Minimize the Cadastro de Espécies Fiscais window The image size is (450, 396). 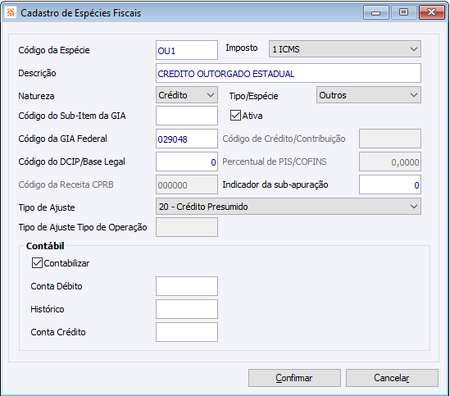(376, 13)
